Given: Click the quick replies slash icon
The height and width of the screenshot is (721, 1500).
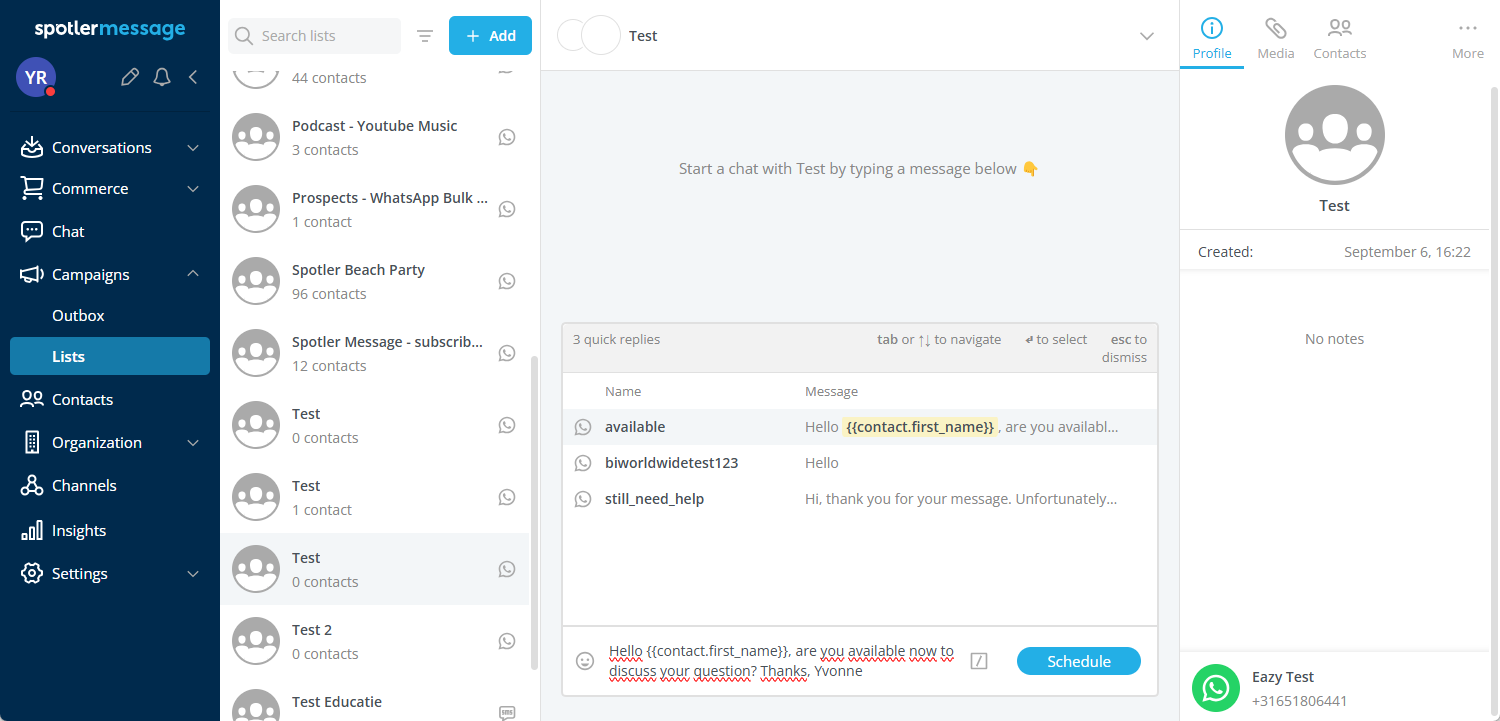Looking at the screenshot, I should coord(979,661).
